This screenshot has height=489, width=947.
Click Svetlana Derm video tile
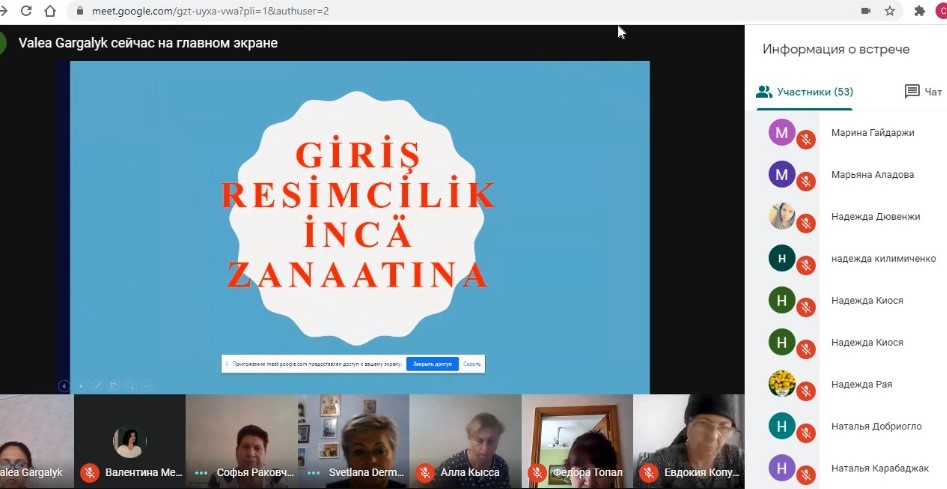click(353, 440)
